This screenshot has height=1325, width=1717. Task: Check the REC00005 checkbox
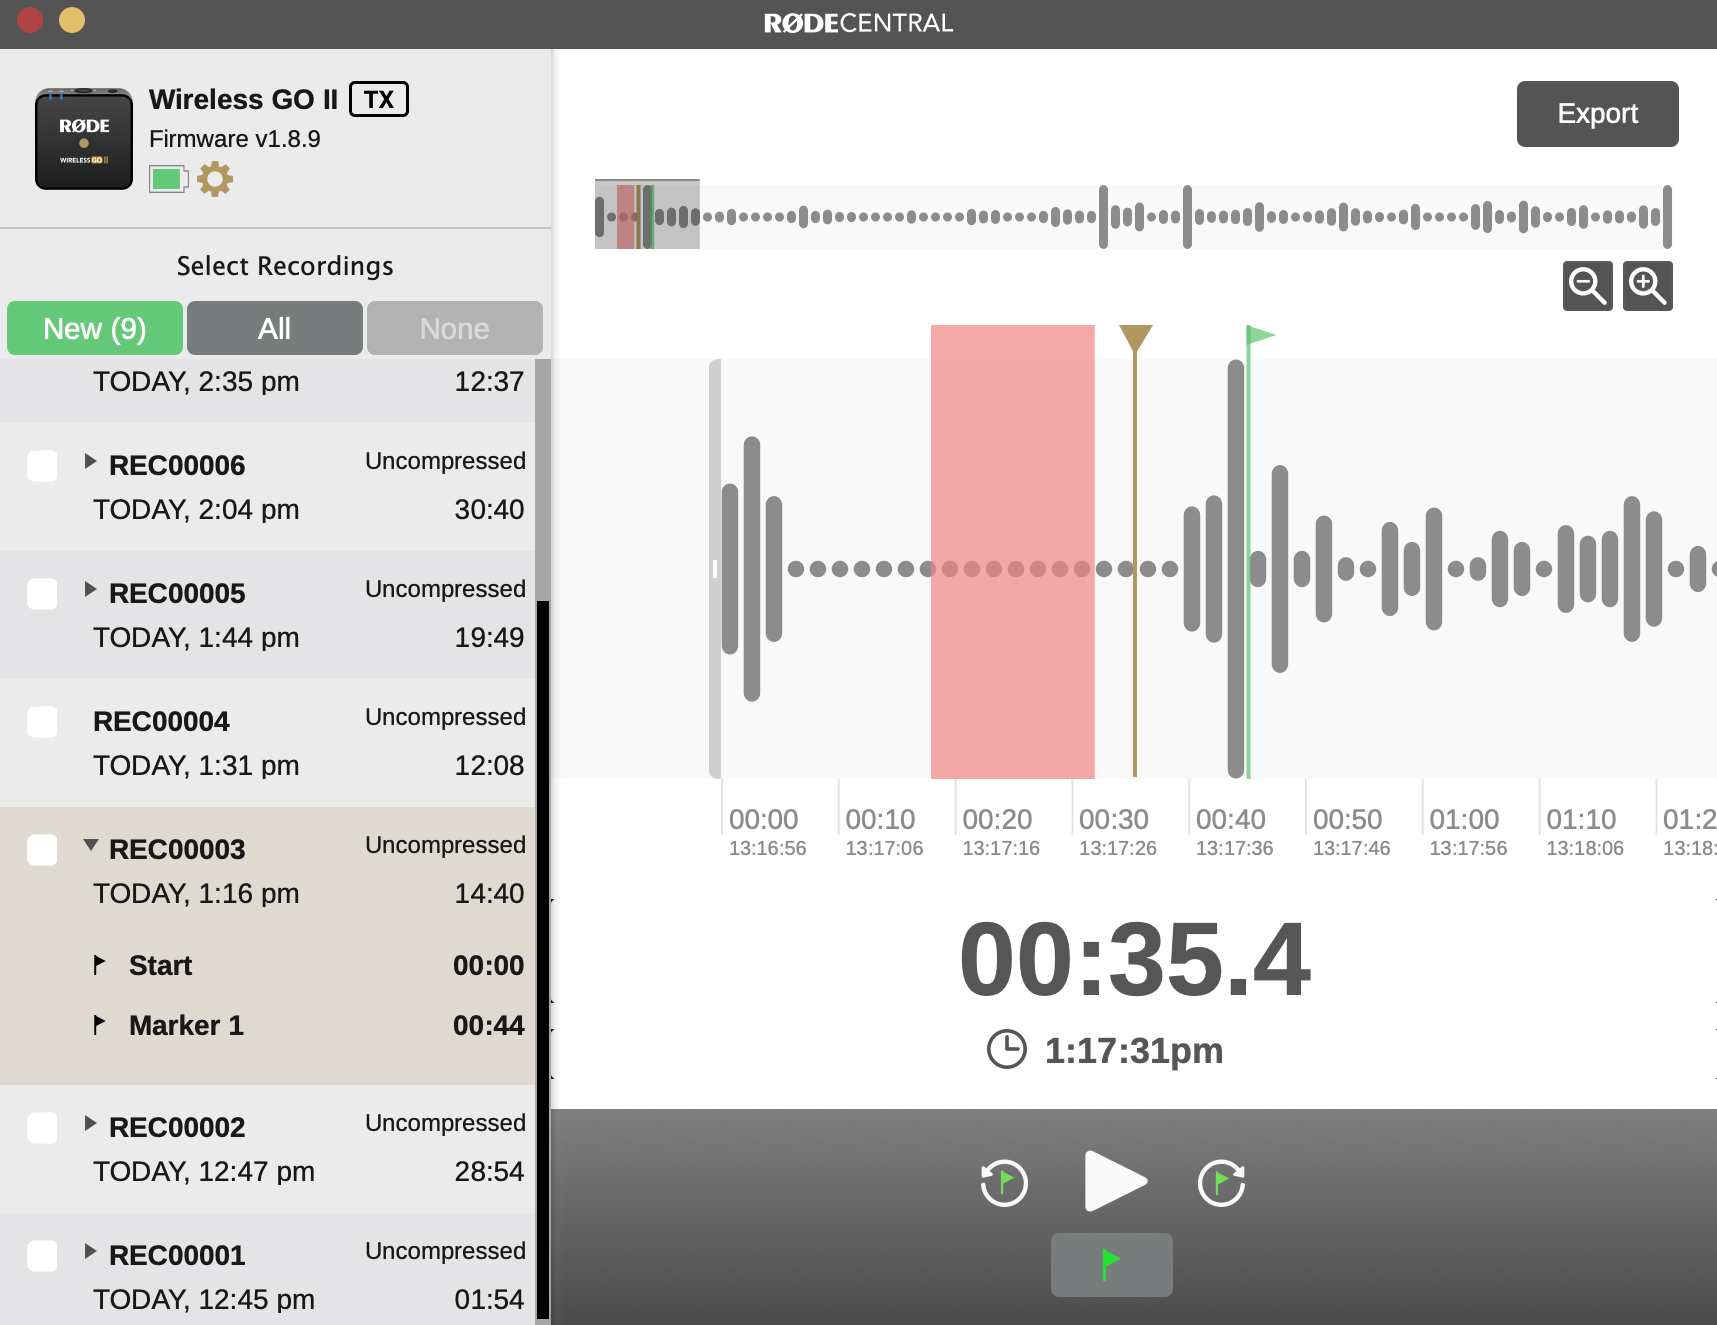click(x=42, y=594)
